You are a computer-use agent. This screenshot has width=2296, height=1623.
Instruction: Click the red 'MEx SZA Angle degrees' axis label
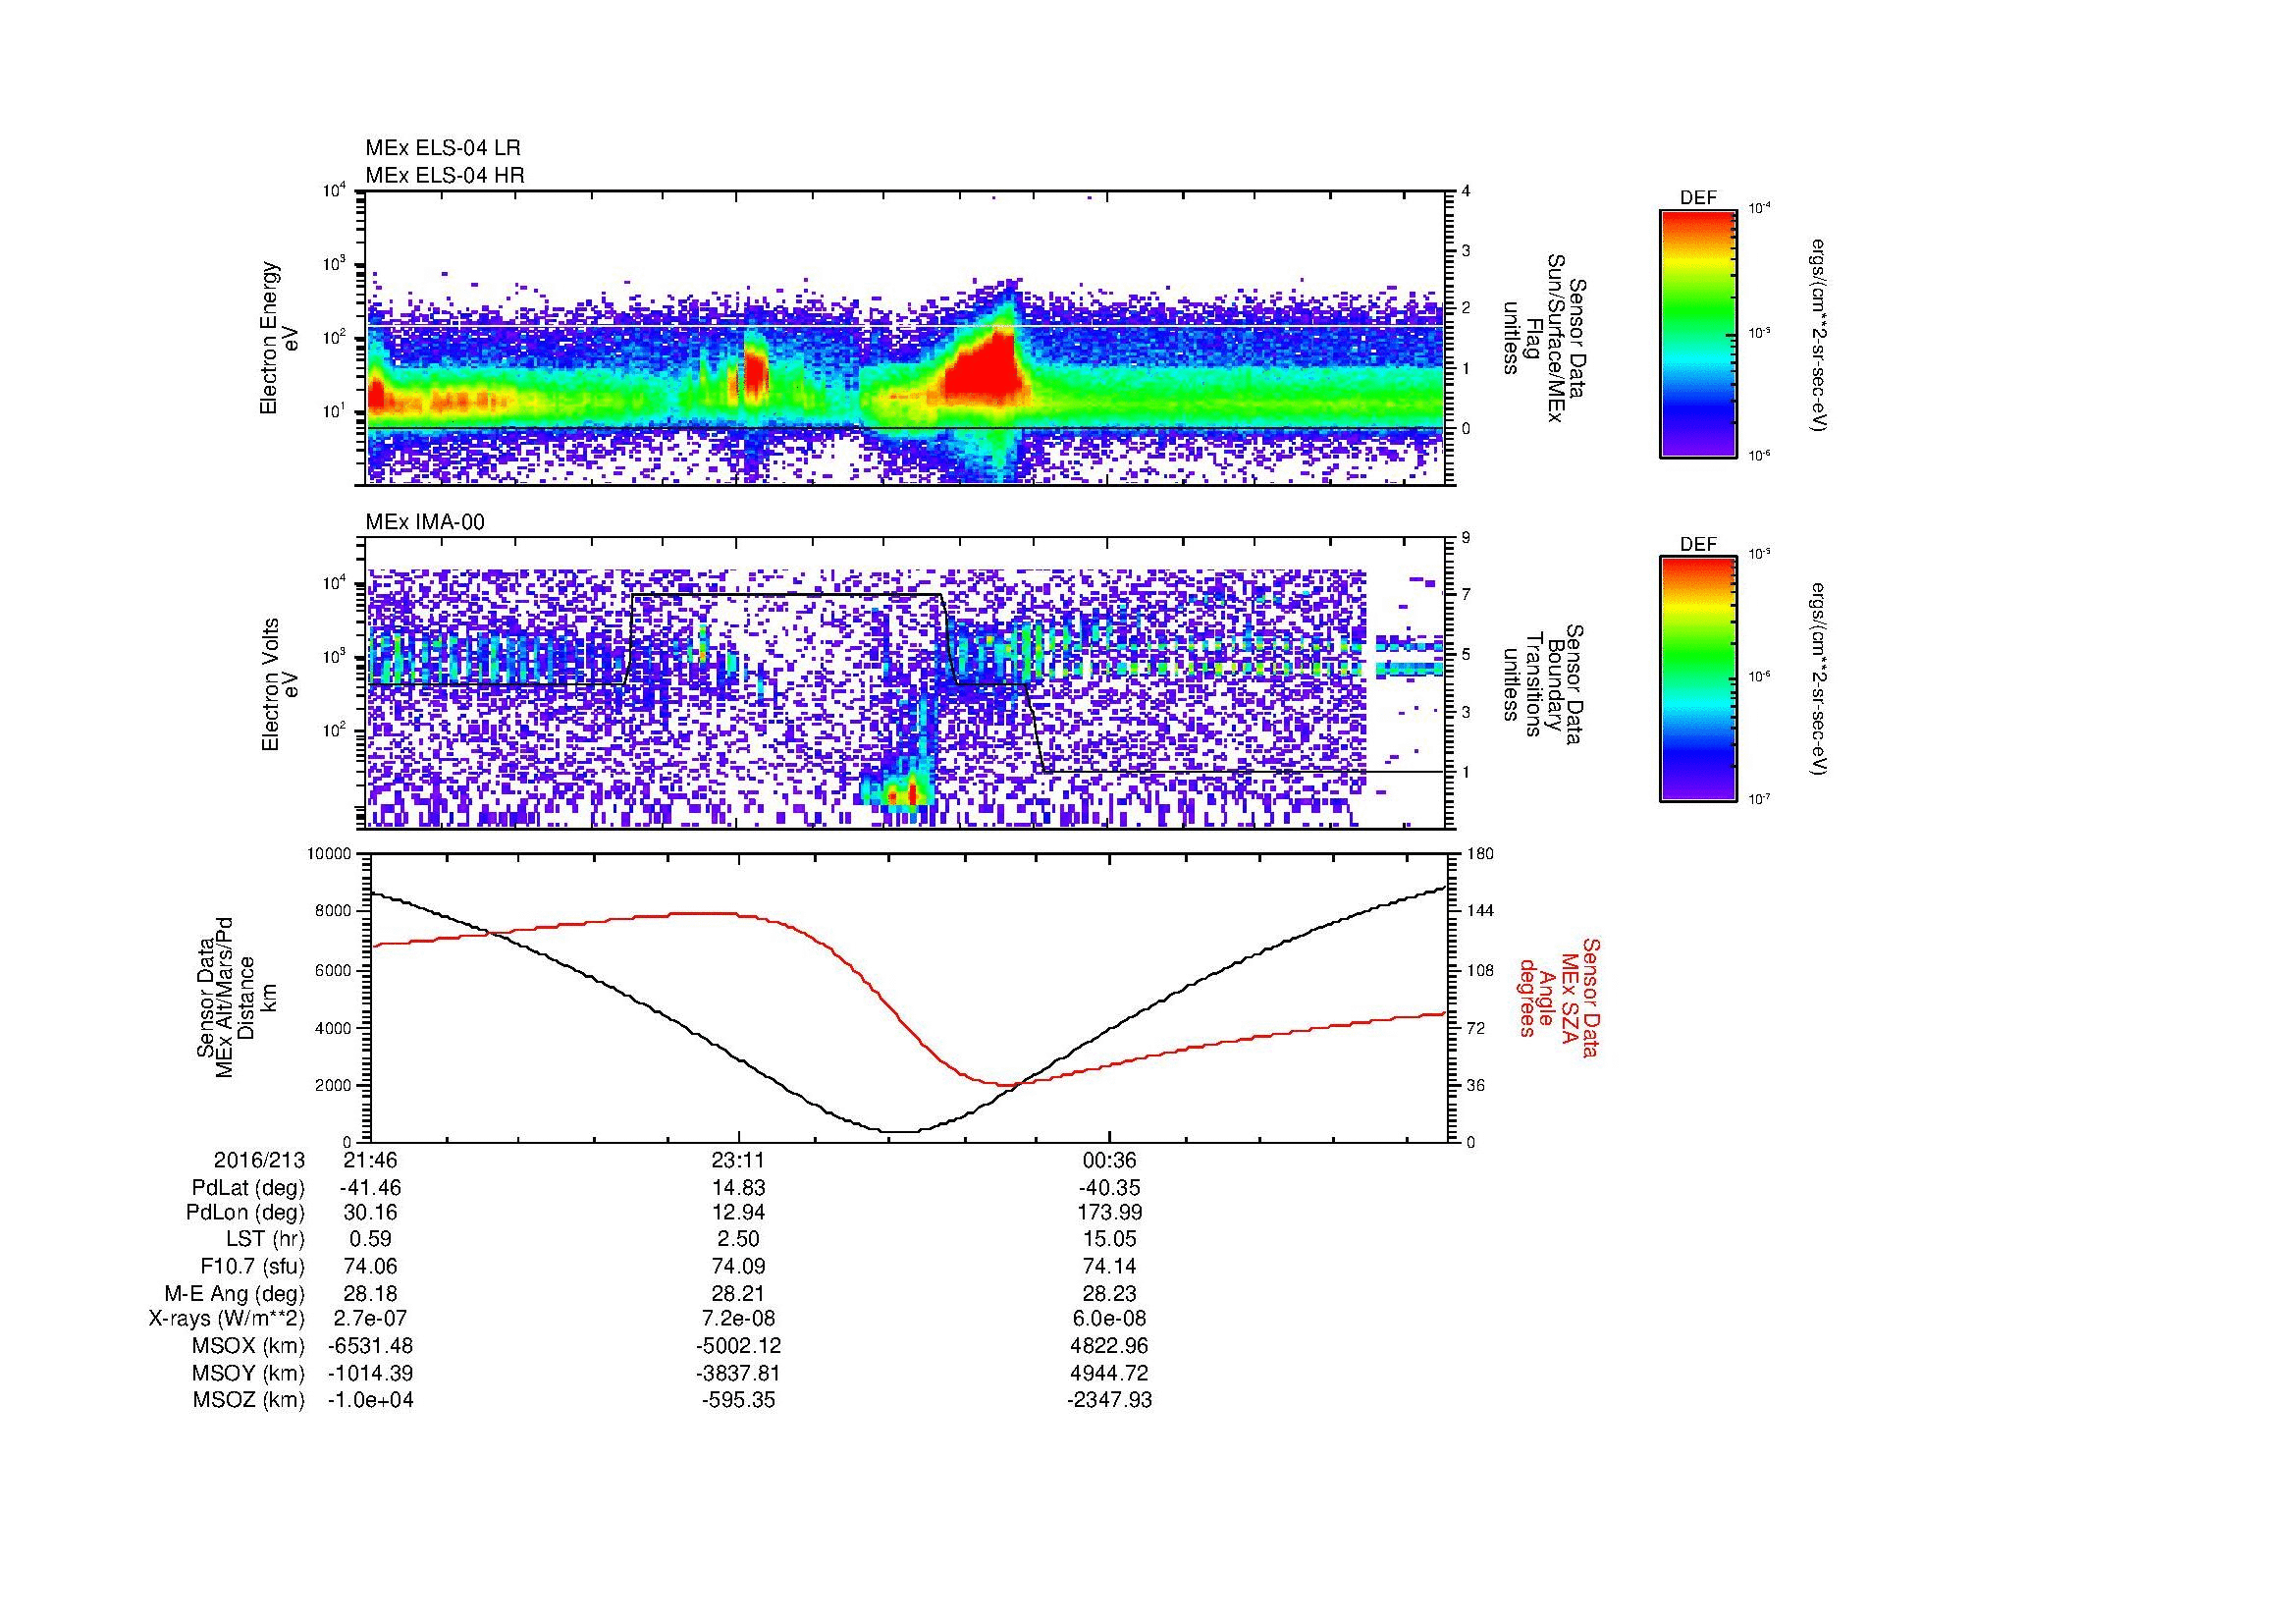click(x=1559, y=997)
